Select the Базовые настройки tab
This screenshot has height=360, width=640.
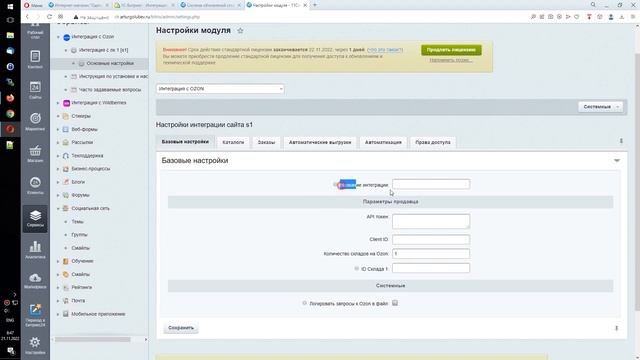tap(185, 142)
